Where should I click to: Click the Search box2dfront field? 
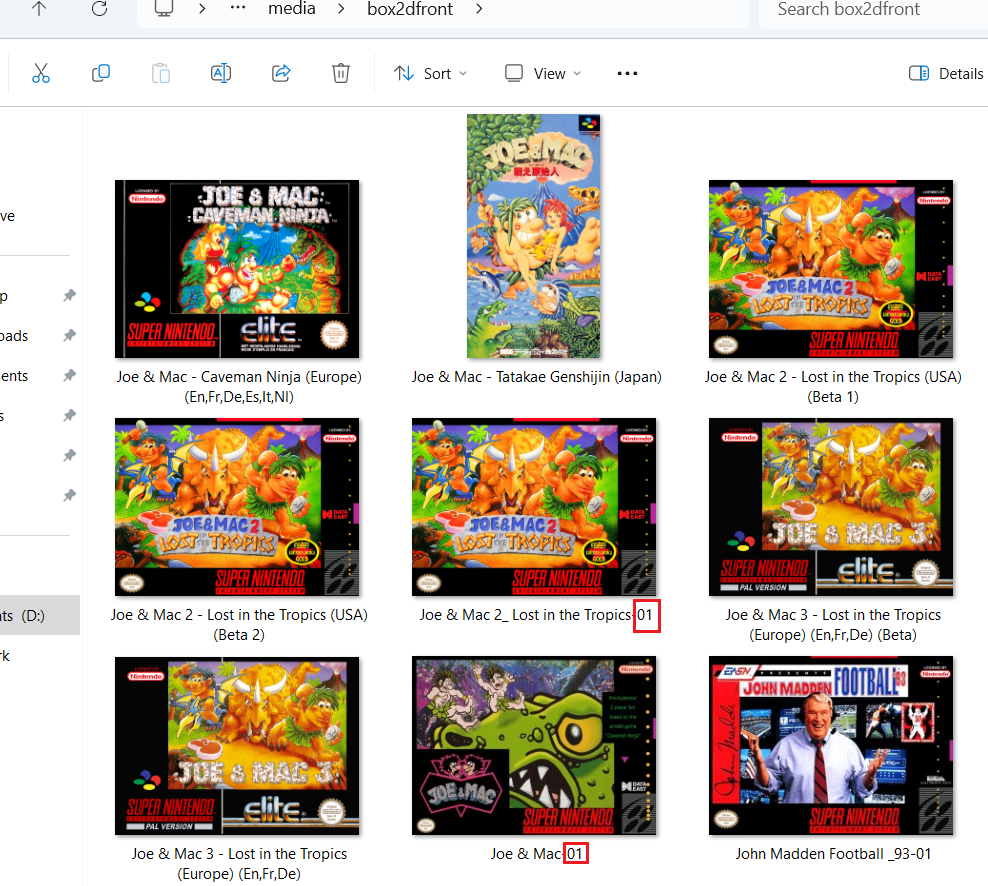tap(873, 9)
